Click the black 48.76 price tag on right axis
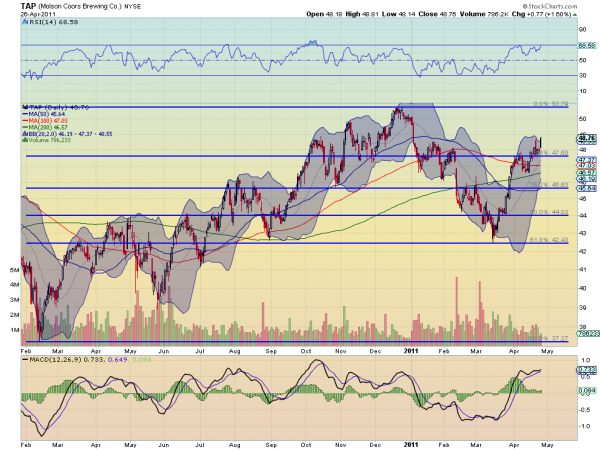600x450 pixels. coord(587,137)
